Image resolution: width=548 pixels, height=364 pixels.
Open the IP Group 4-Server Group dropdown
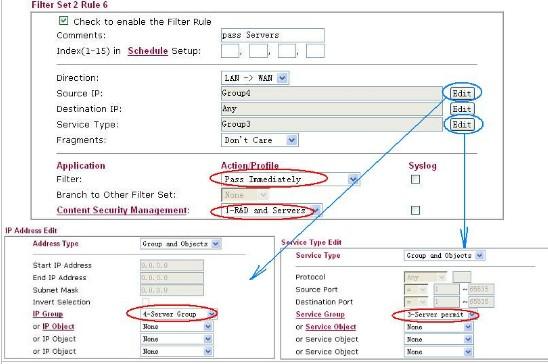tap(178, 314)
